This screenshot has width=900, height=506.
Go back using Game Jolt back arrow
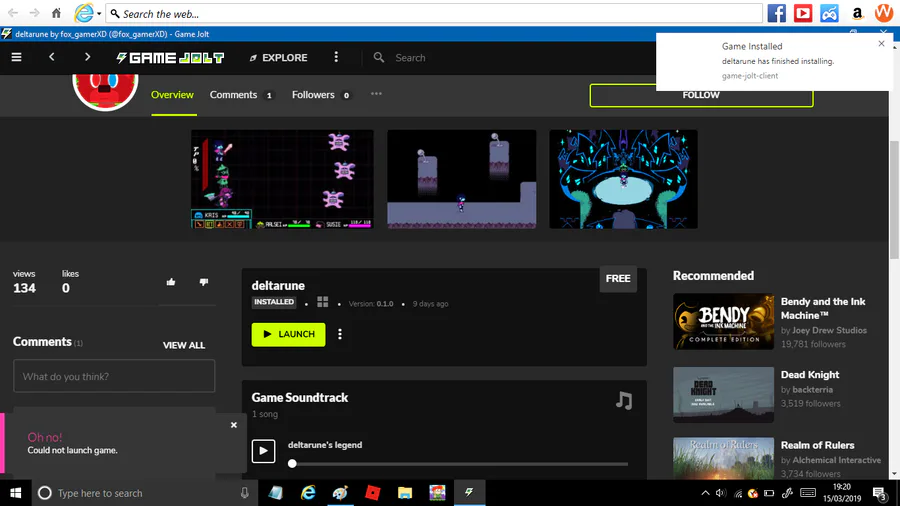click(52, 57)
